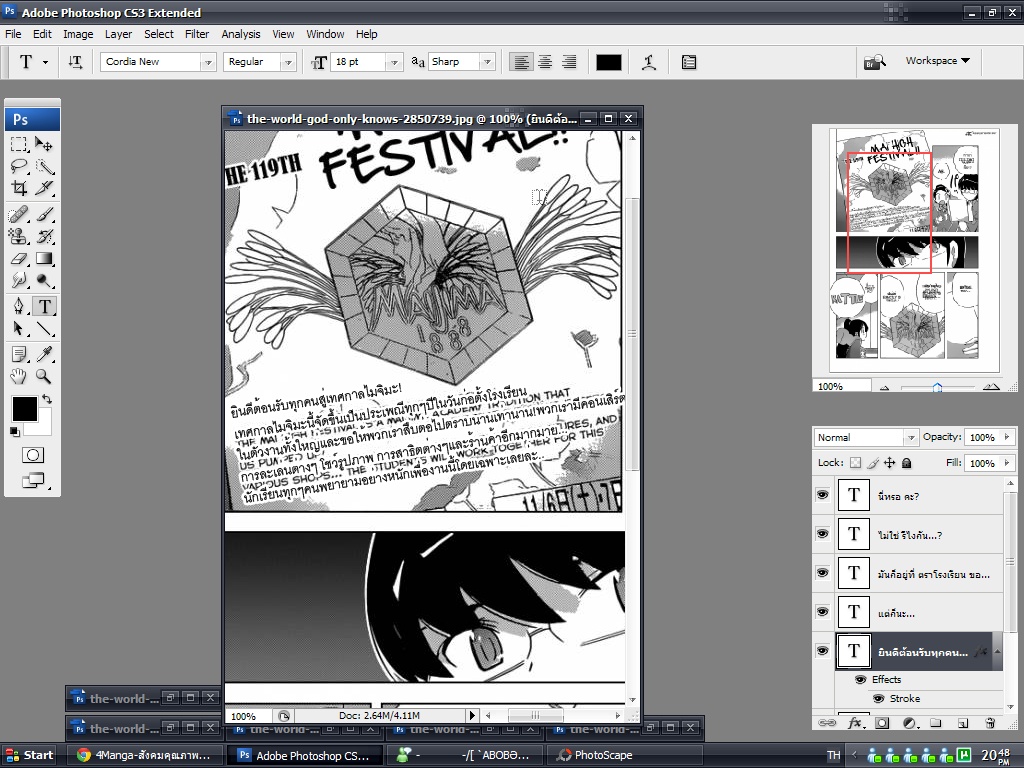Toggle Quick Mask mode
Screen dimensions: 1024x768
coord(33,455)
